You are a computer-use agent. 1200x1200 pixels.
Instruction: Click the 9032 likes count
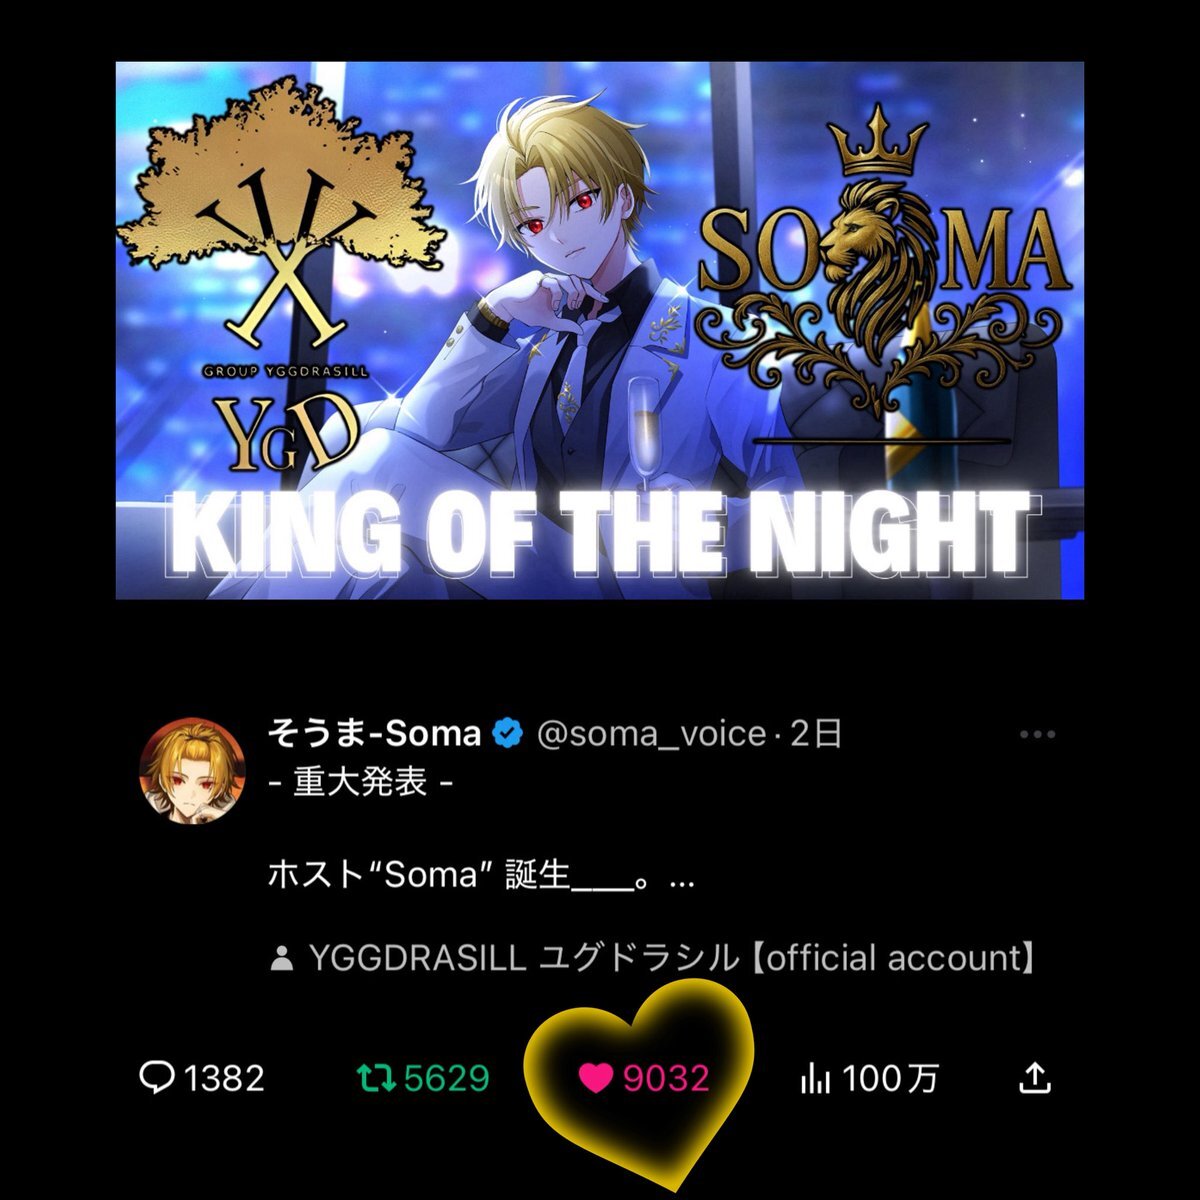(x=666, y=1078)
